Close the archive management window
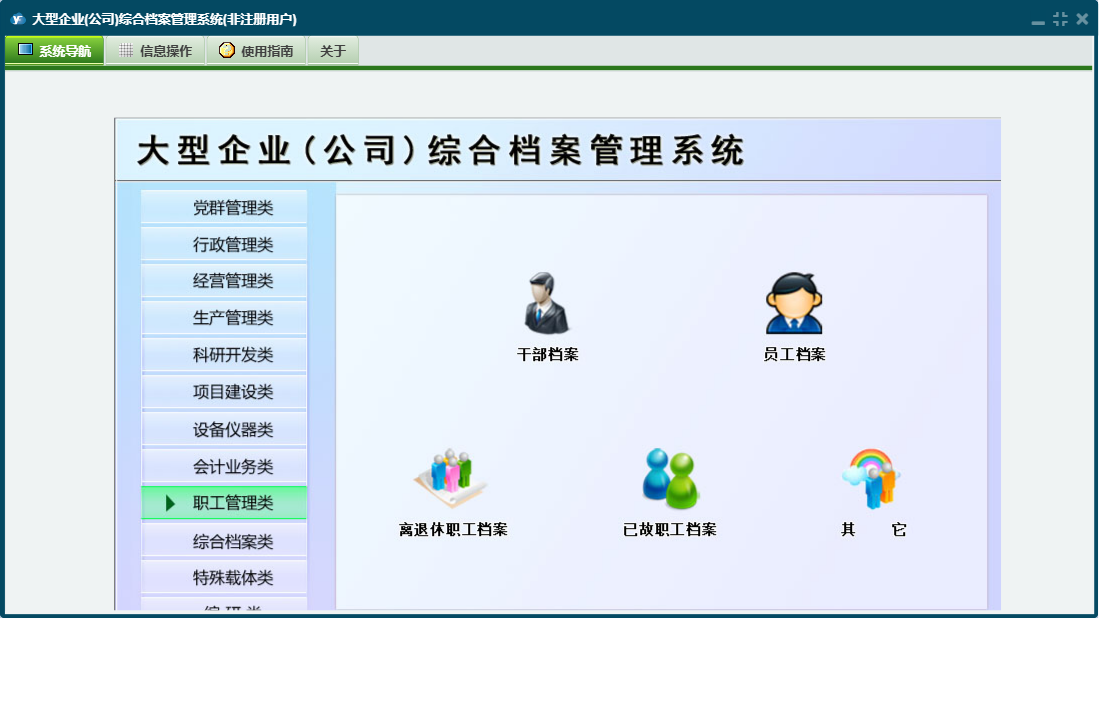The width and height of the screenshot is (1099, 723). point(1082,19)
